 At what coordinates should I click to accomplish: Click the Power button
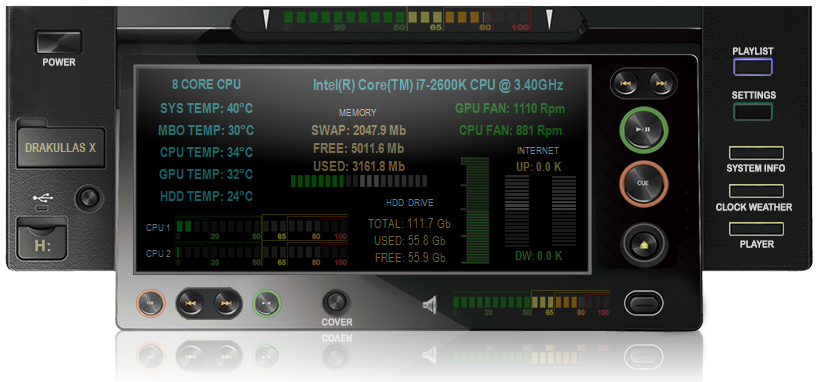tap(59, 42)
